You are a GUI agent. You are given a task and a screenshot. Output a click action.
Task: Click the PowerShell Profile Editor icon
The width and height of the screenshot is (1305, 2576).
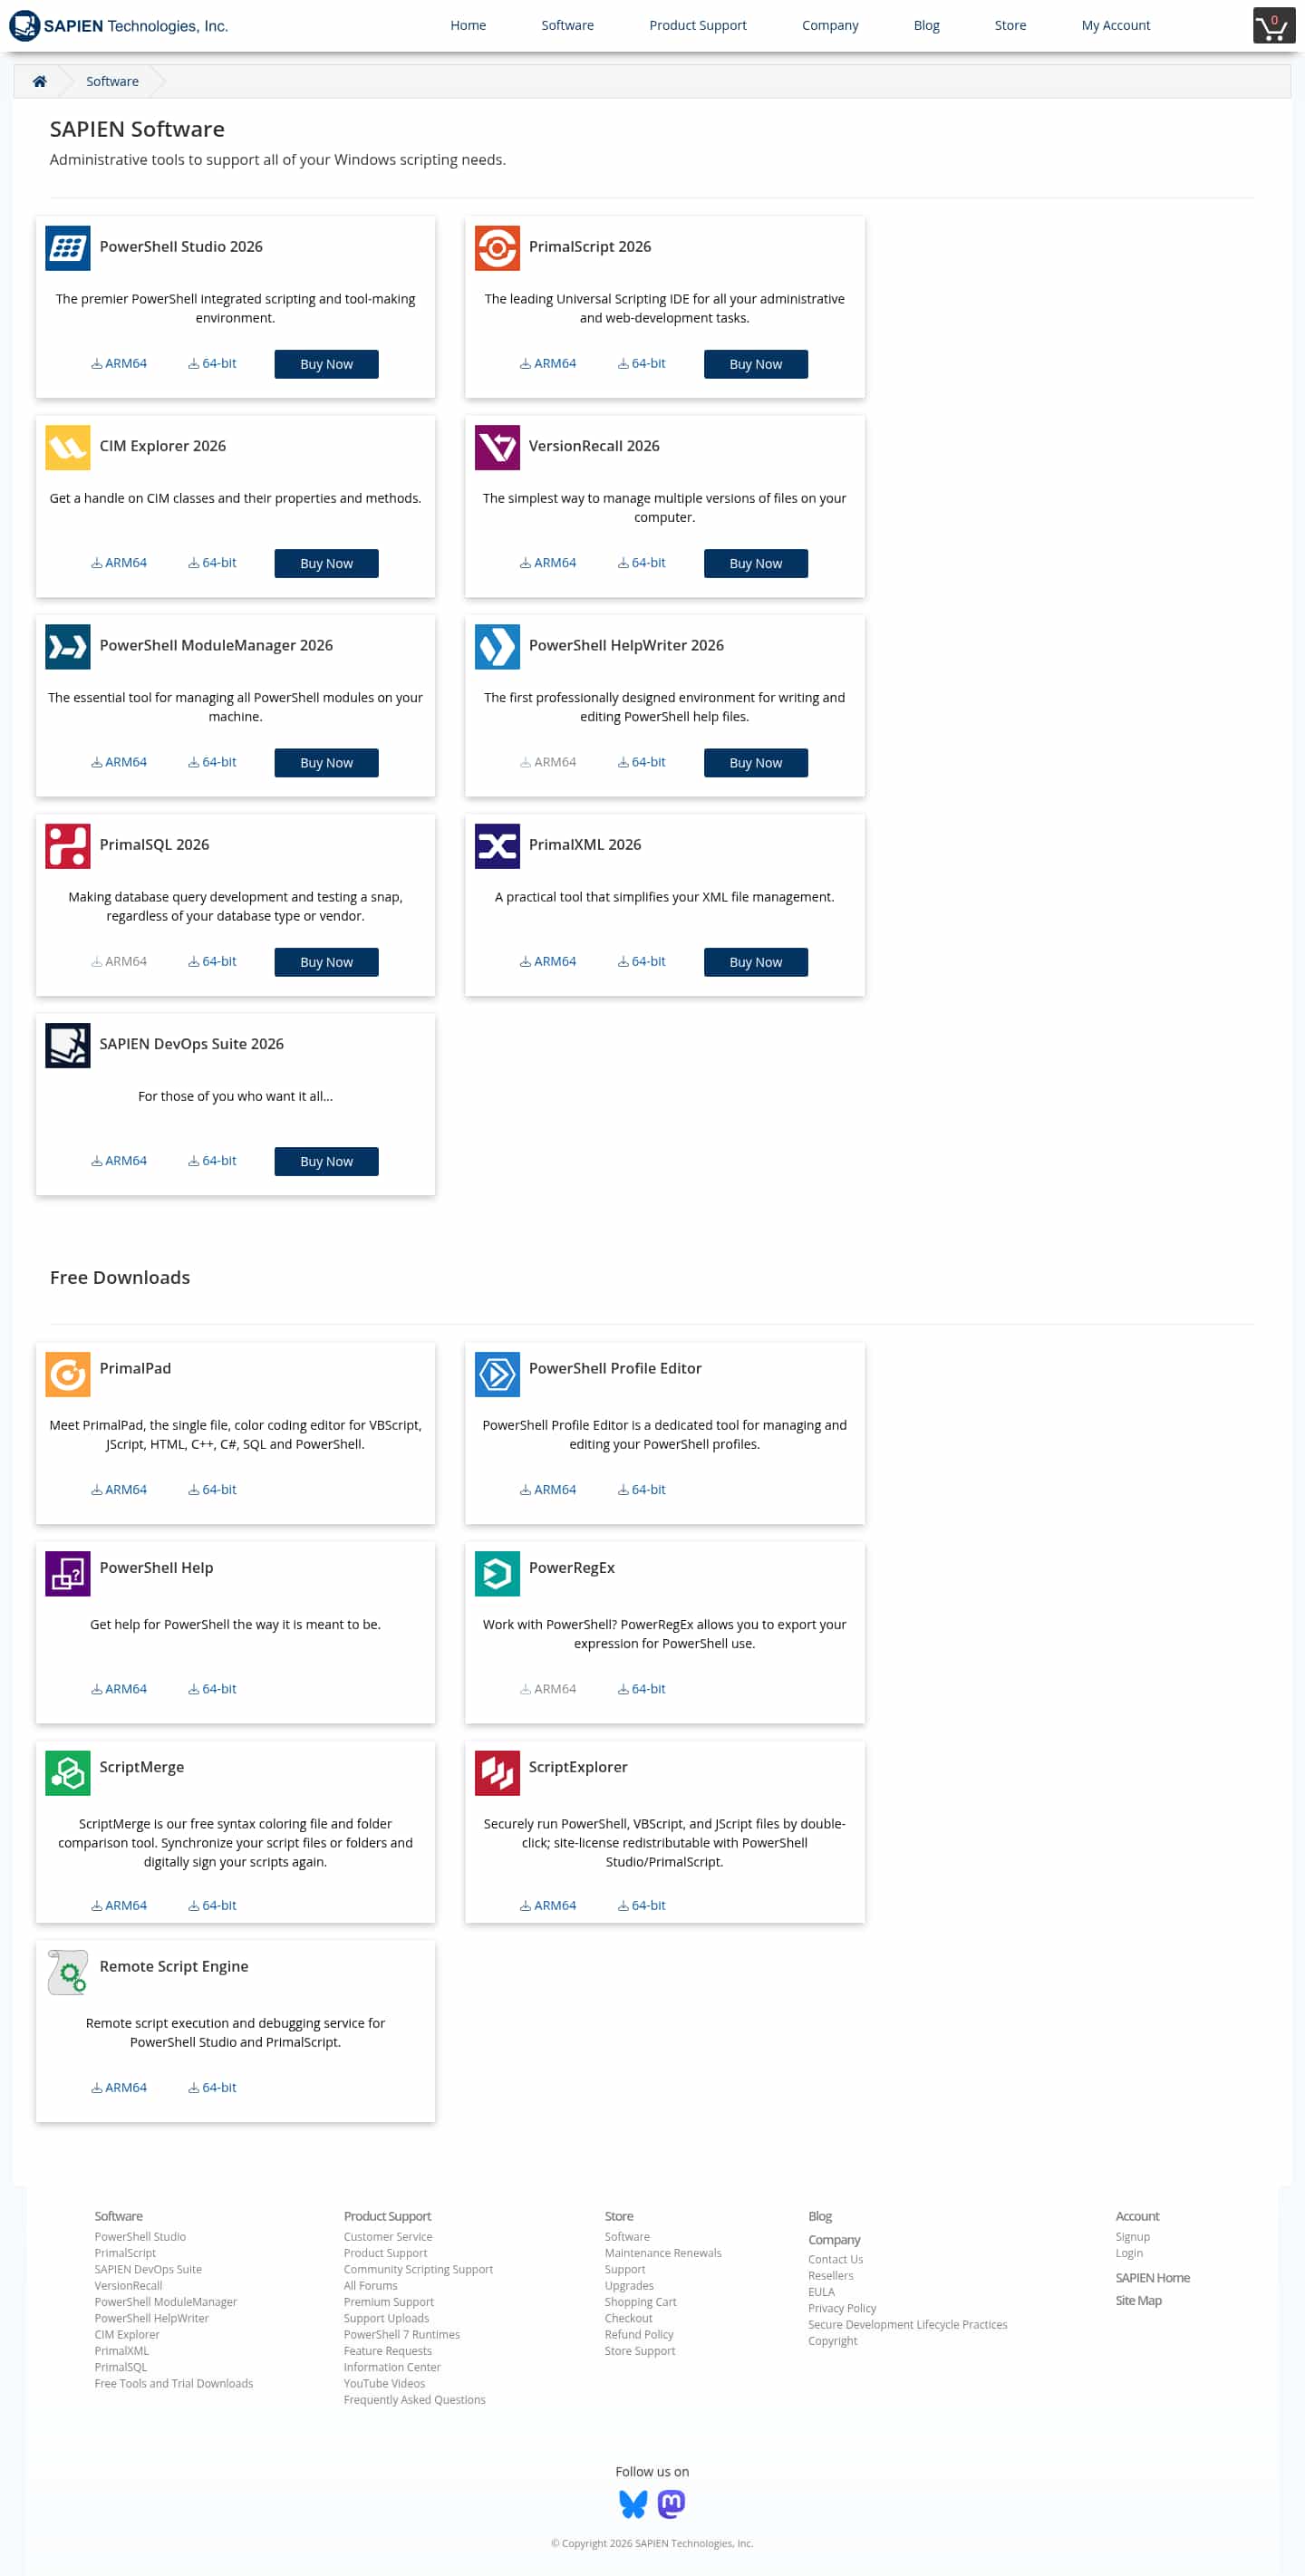(497, 1373)
